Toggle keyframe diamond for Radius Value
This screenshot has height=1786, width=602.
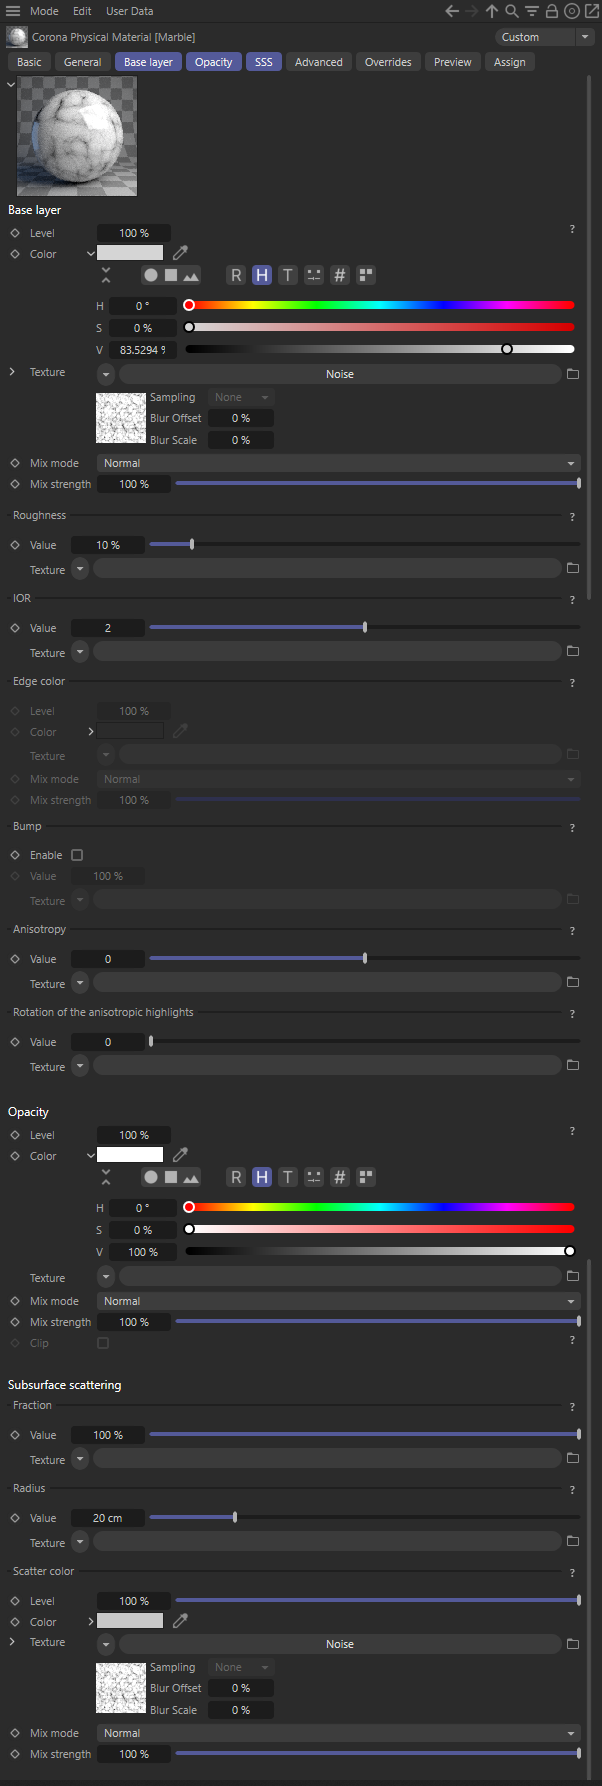coord(15,1518)
